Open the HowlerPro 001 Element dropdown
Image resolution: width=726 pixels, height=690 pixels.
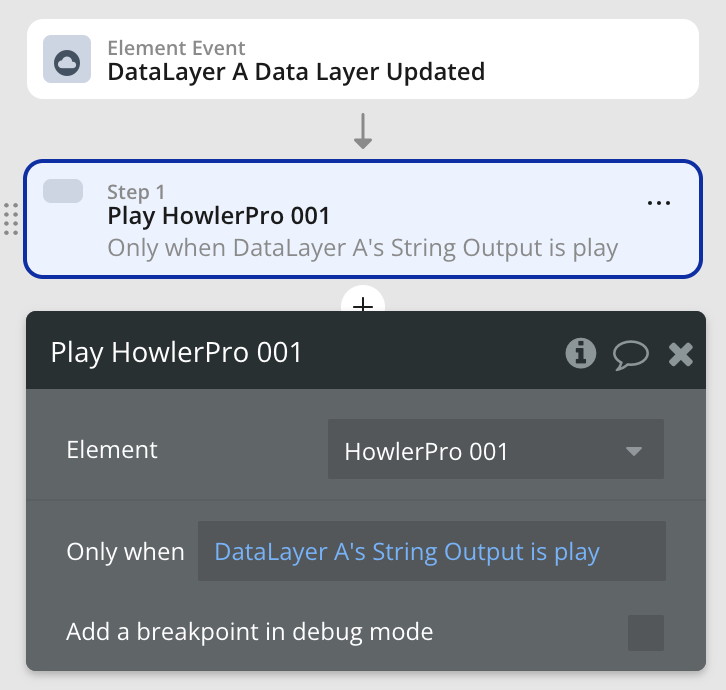496,449
